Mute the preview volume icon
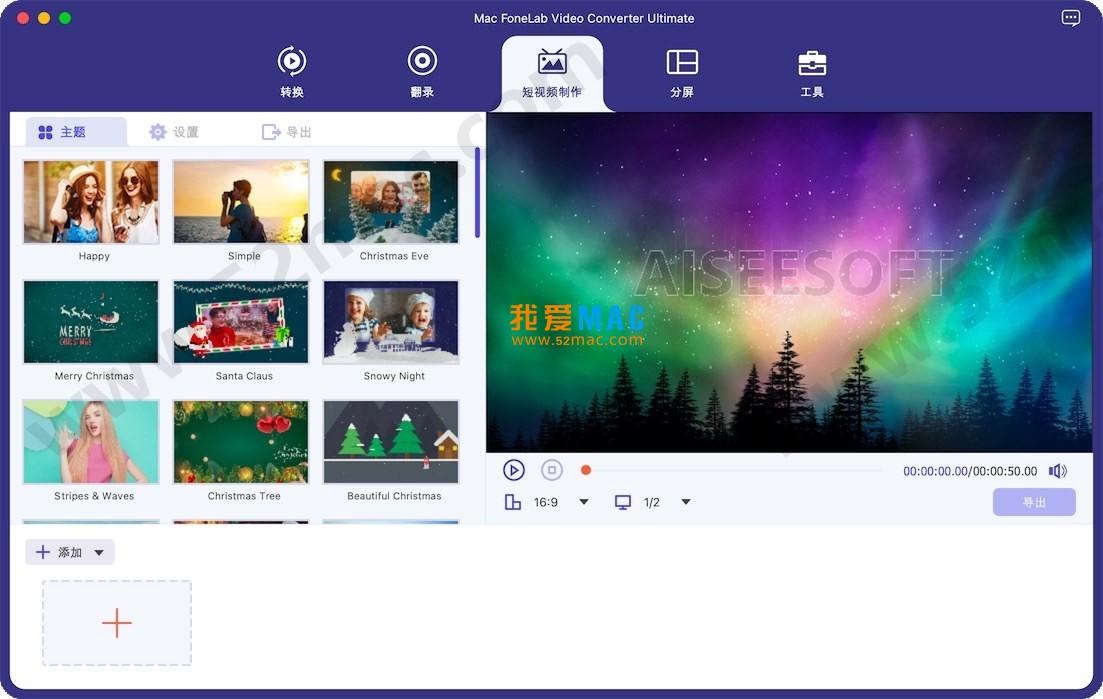The image size is (1103, 699). pyautogui.click(x=1057, y=470)
